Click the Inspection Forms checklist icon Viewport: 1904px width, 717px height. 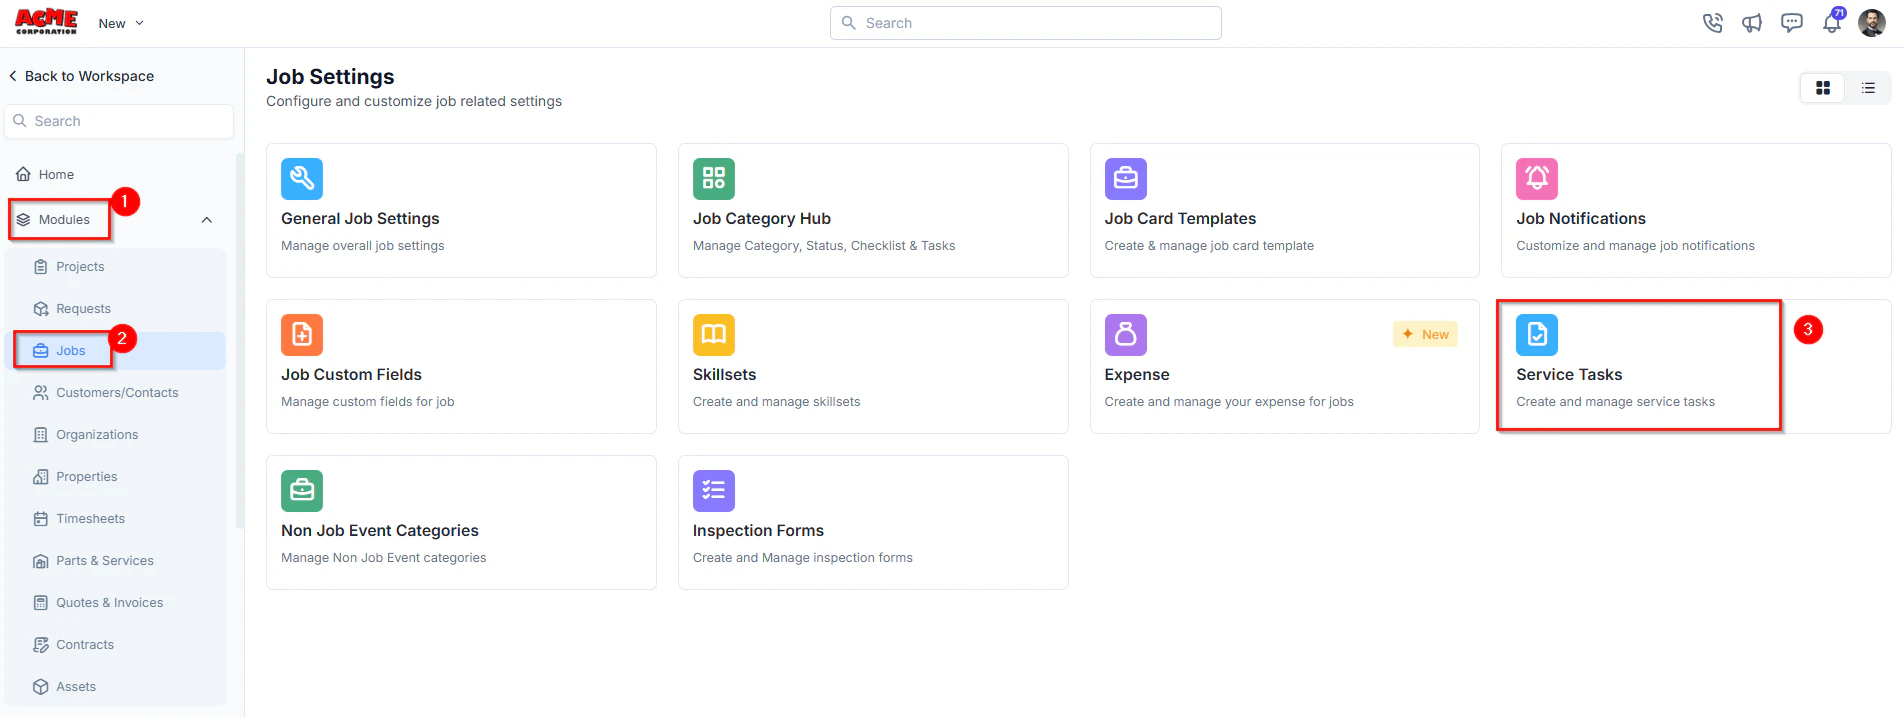[x=714, y=491]
